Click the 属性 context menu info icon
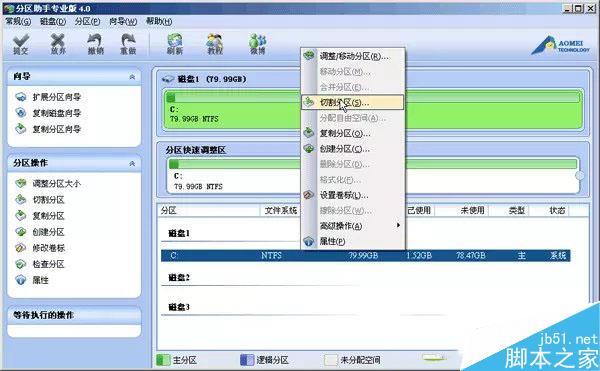This screenshot has height=371, width=600. [x=309, y=241]
